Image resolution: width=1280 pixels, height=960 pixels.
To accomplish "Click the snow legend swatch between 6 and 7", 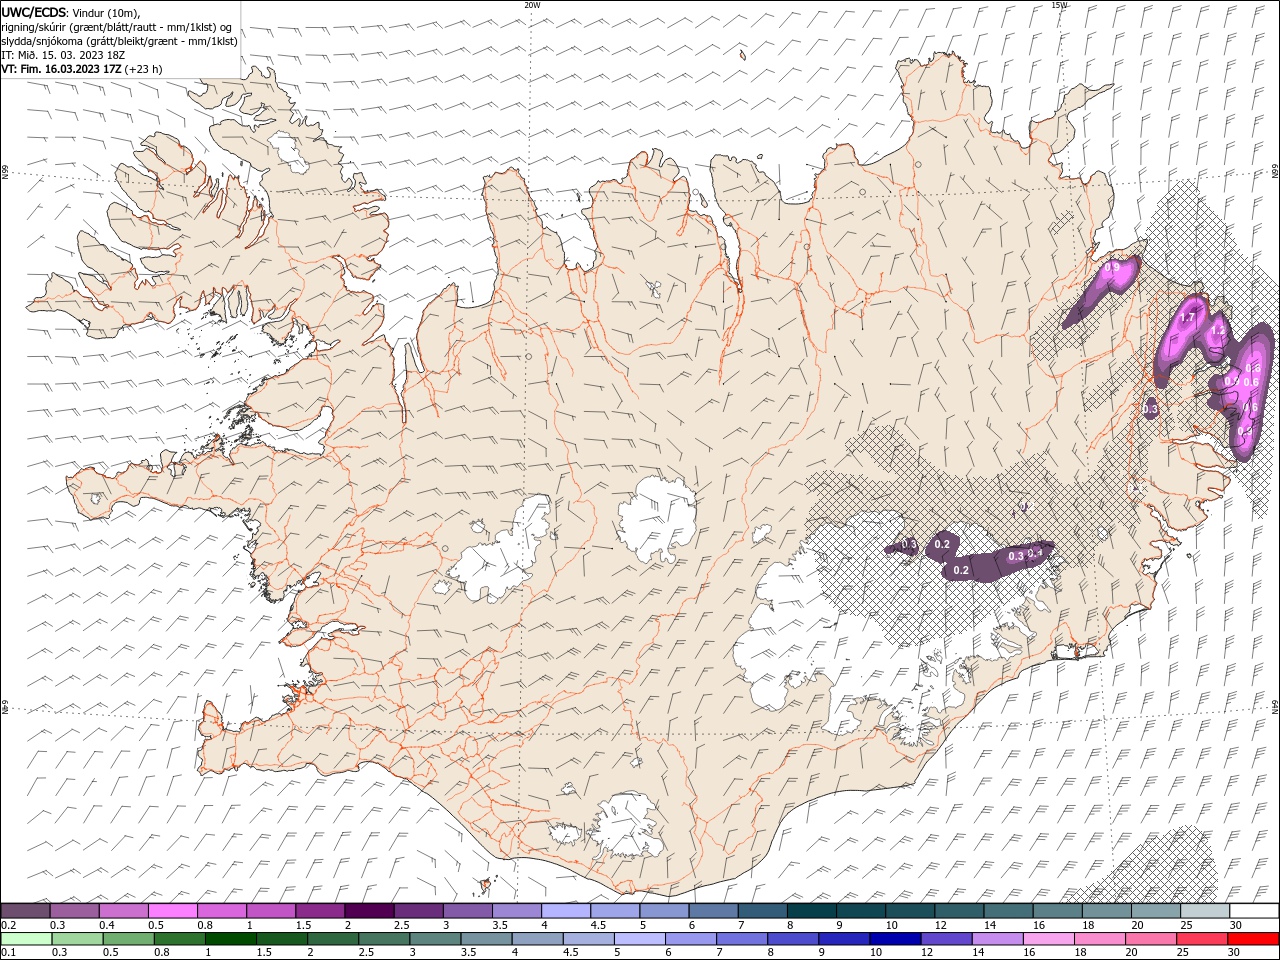I will pyautogui.click(x=713, y=911).
